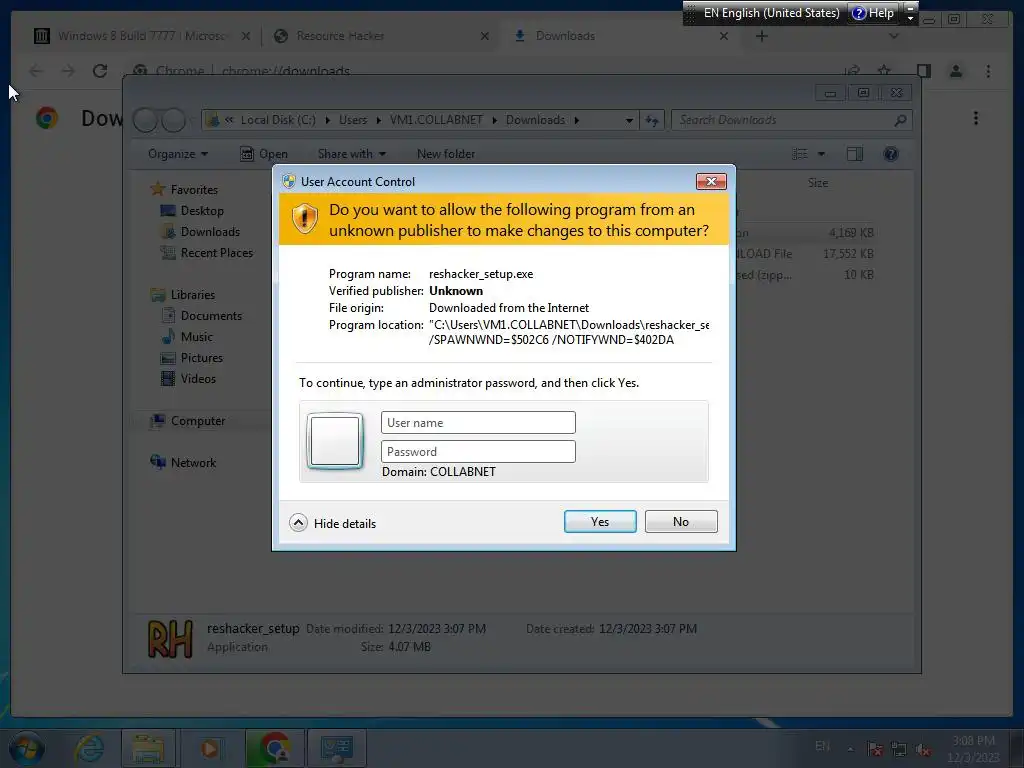Screen dimensions: 1024x768
Task: Open Windows Media Player taskbar icon
Action: [x=210, y=748]
